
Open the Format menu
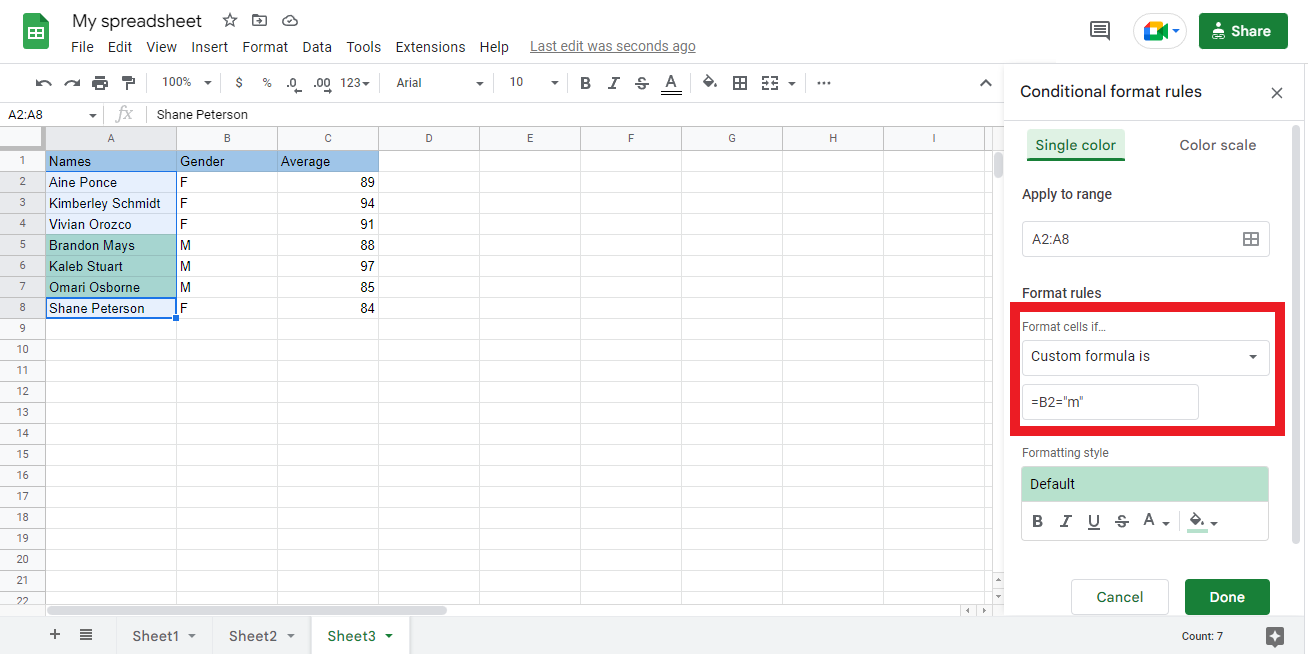click(x=265, y=46)
